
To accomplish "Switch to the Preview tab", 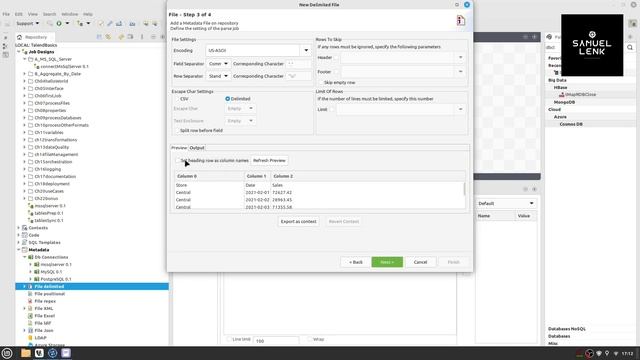I will (179, 148).
